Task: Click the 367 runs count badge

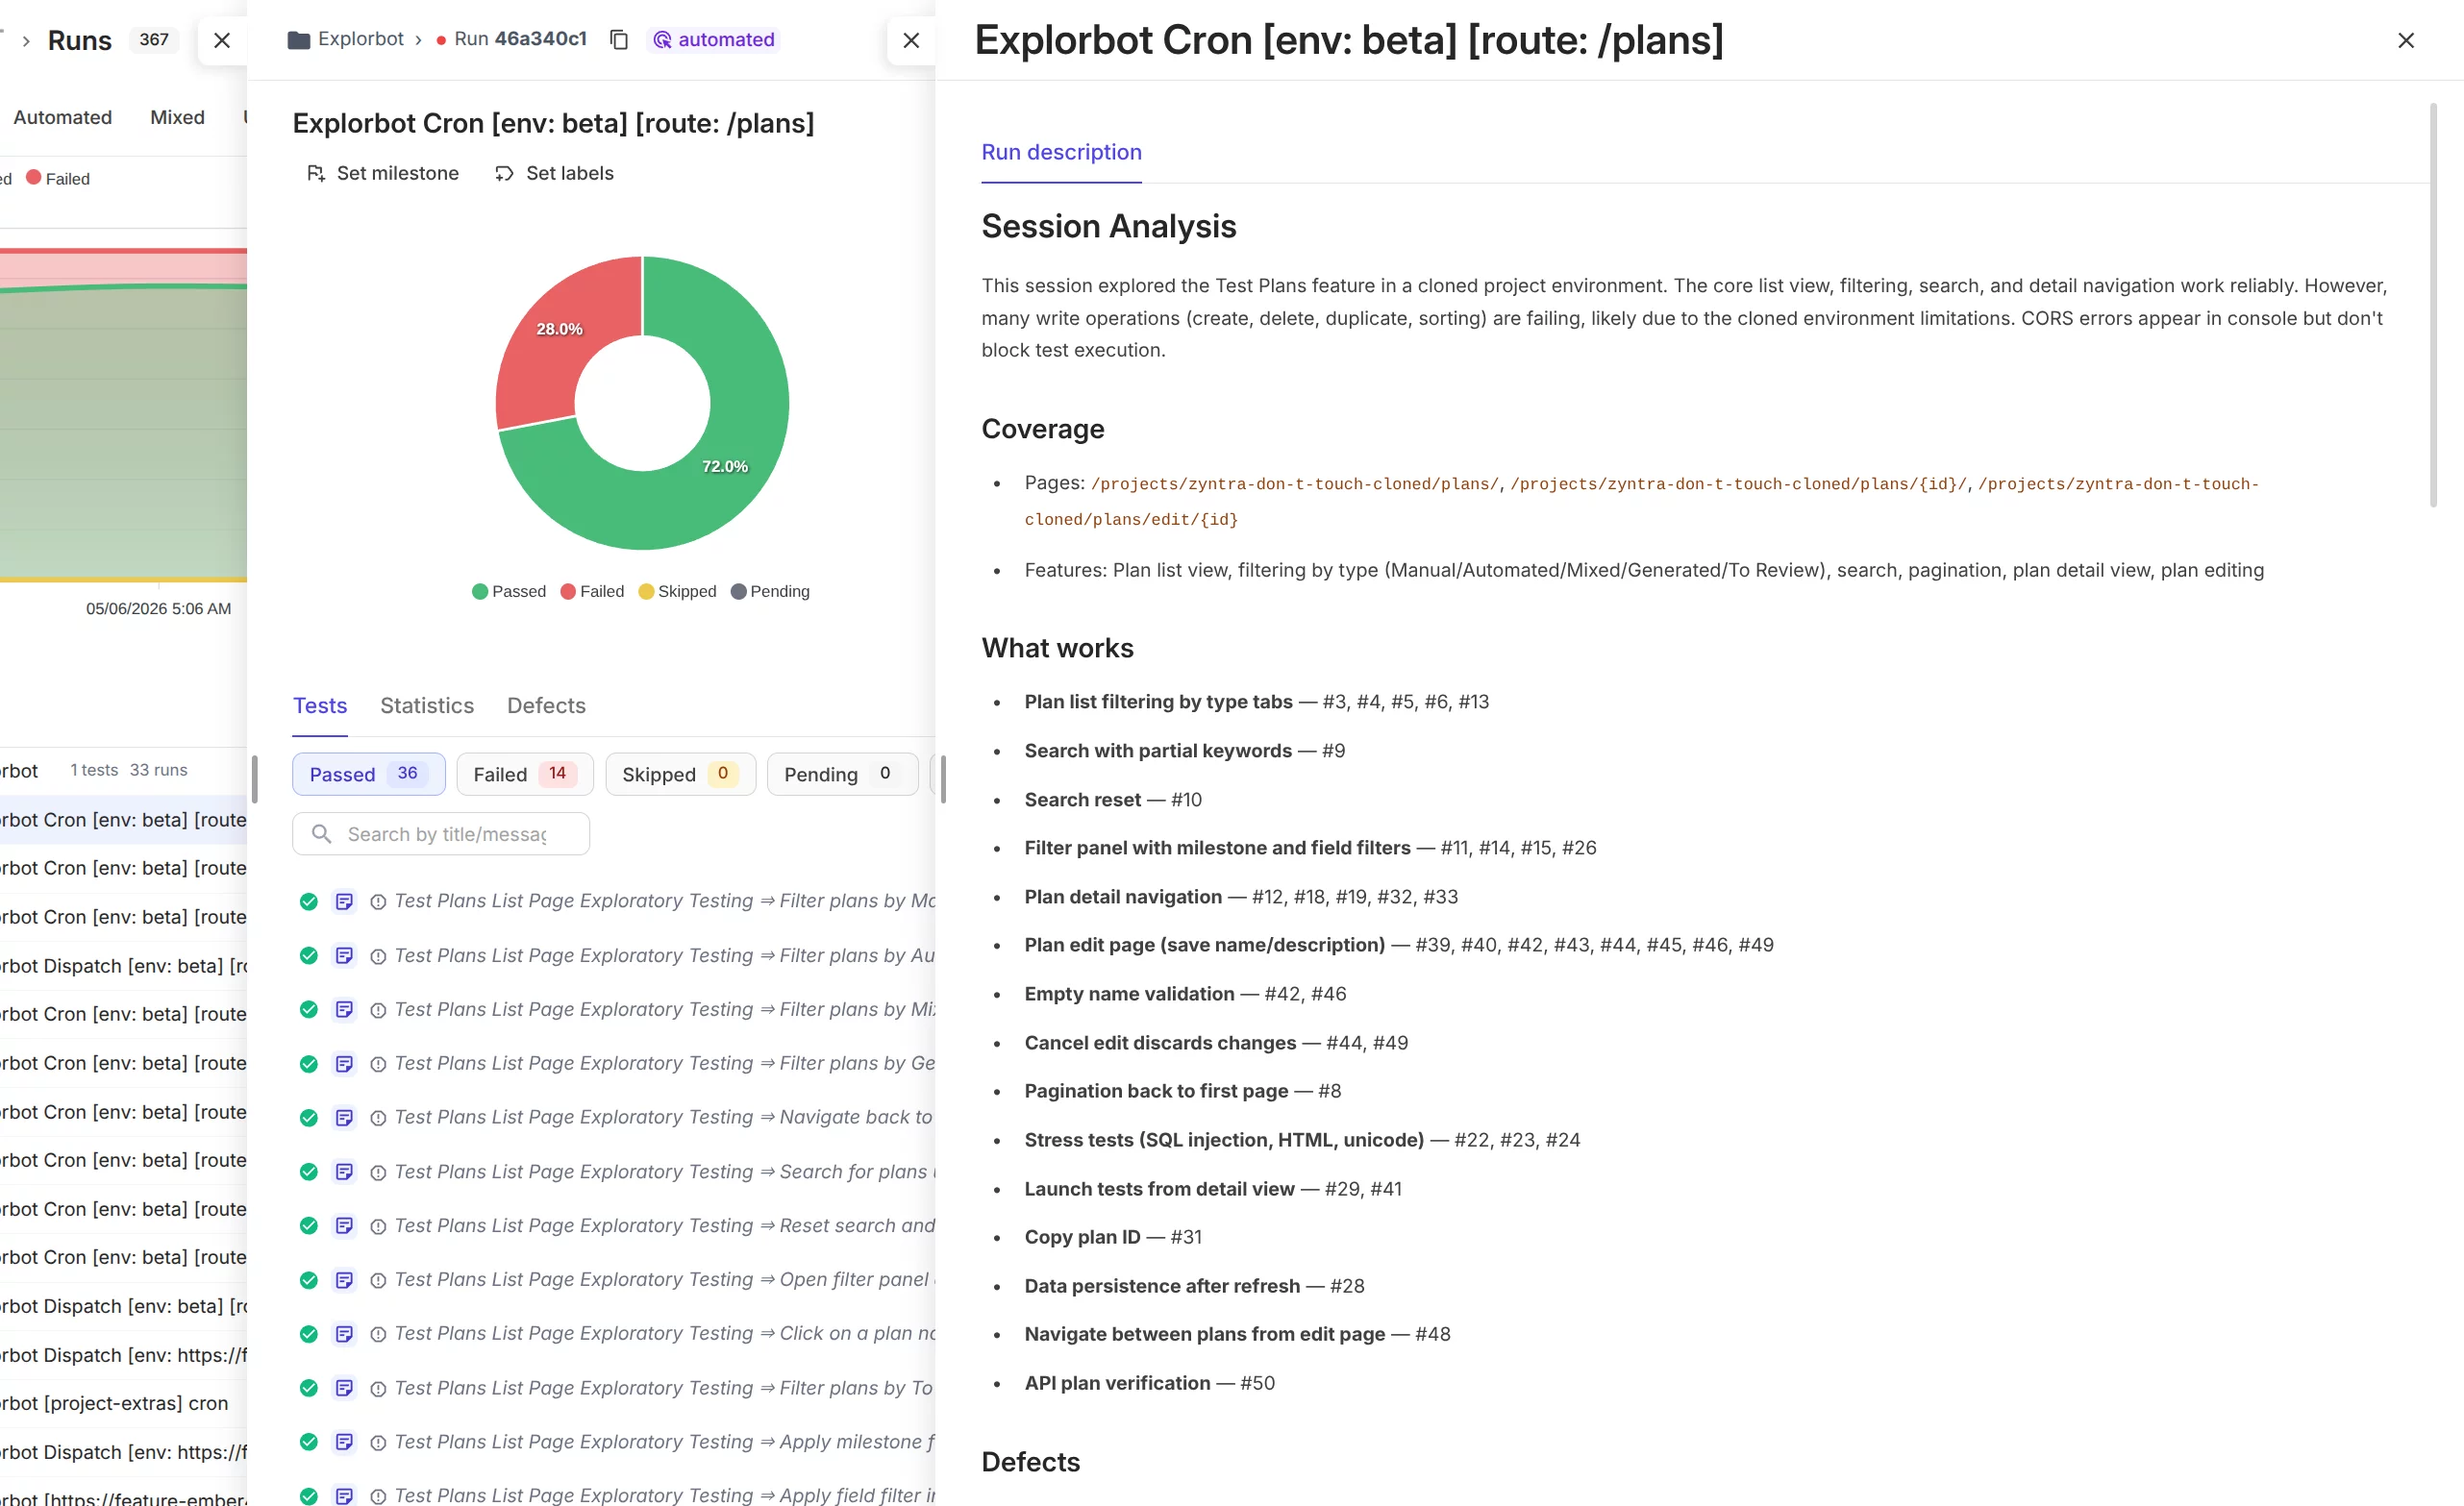Action: pyautogui.click(x=154, y=39)
